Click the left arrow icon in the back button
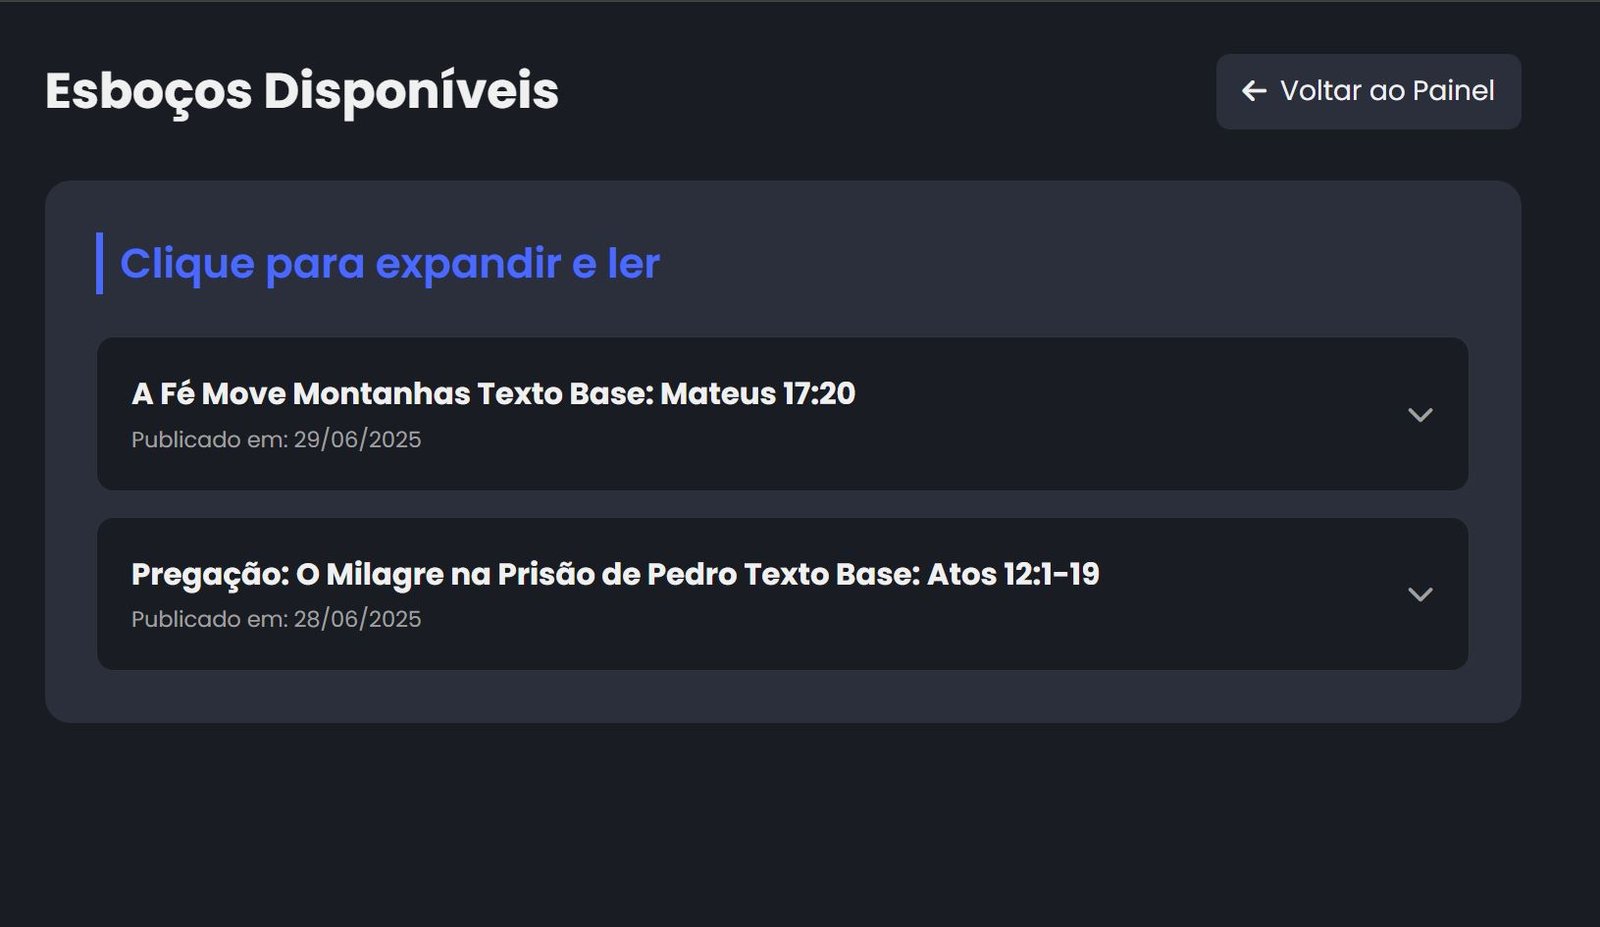The height and width of the screenshot is (927, 1600). [x=1254, y=91]
